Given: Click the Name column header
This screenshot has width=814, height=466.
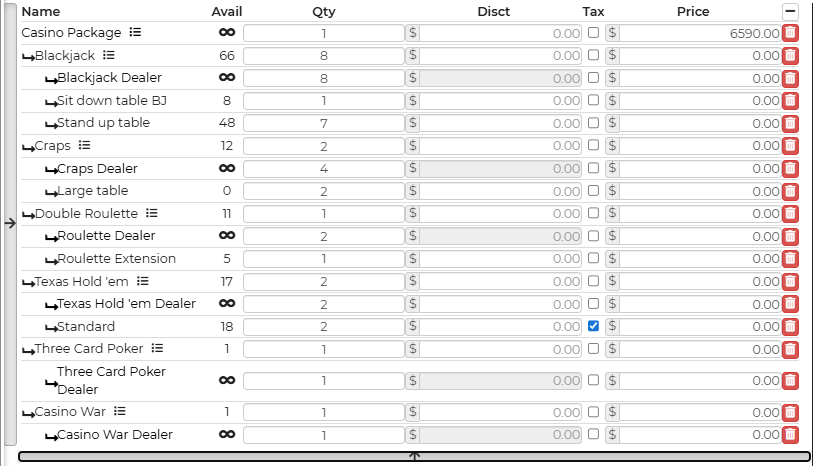Looking at the screenshot, I should point(41,12).
